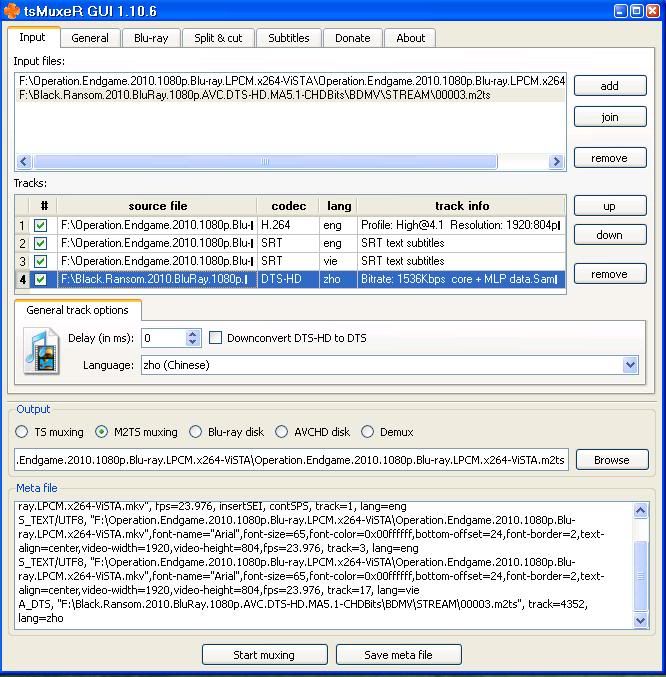666x677 pixels.
Task: Click the input files list scroll left arrow
Action: pyautogui.click(x=24, y=161)
